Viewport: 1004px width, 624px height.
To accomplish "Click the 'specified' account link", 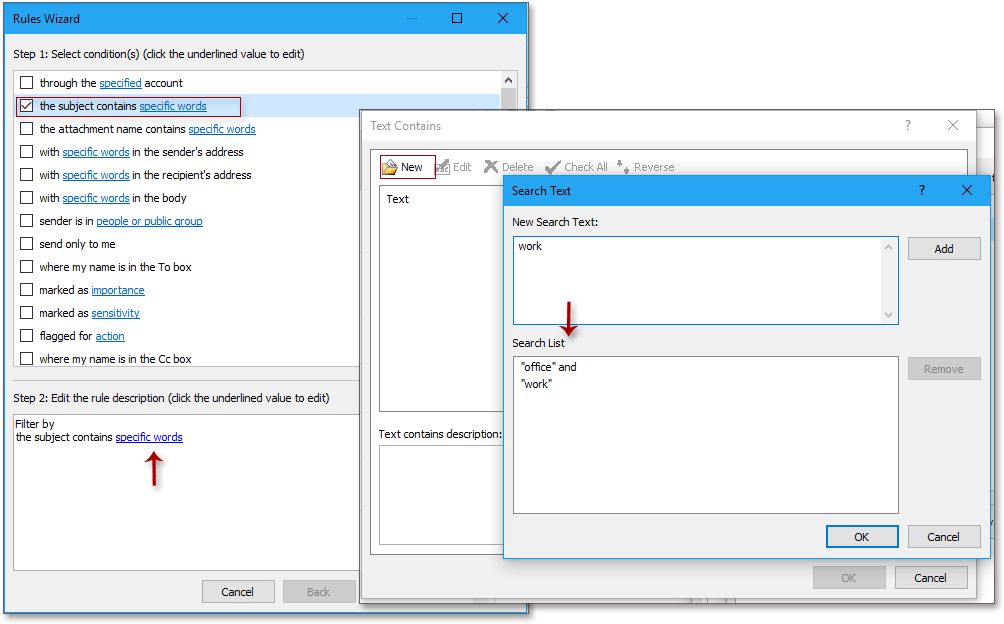I will coord(120,82).
